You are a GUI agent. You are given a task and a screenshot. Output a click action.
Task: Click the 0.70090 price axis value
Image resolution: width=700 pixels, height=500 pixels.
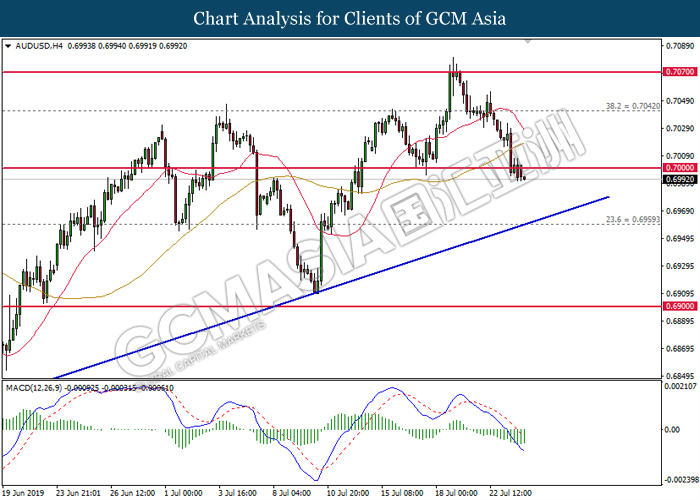pyautogui.click(x=680, y=156)
